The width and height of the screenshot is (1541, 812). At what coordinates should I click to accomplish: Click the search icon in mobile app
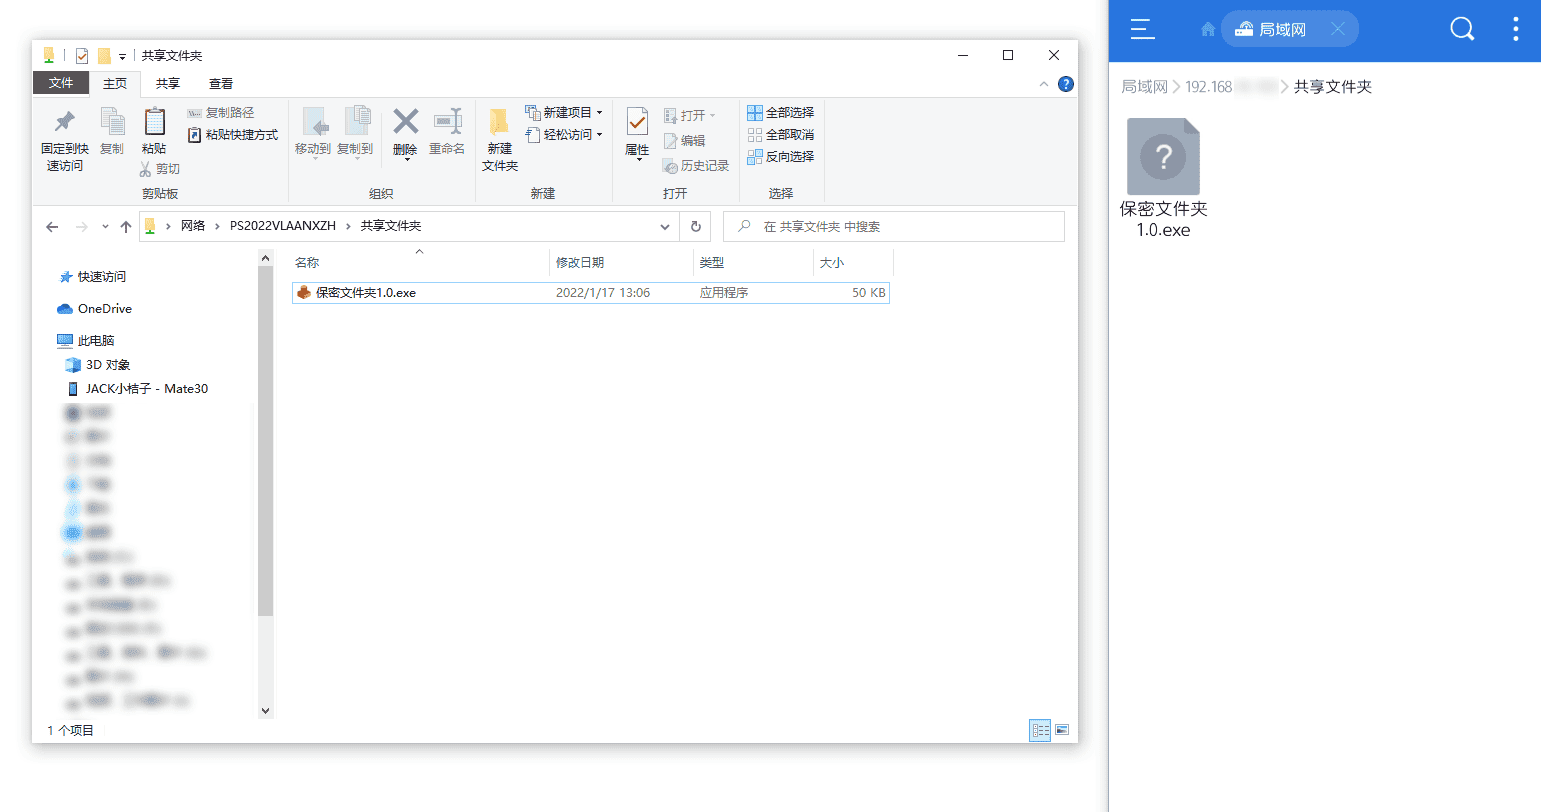(1462, 30)
